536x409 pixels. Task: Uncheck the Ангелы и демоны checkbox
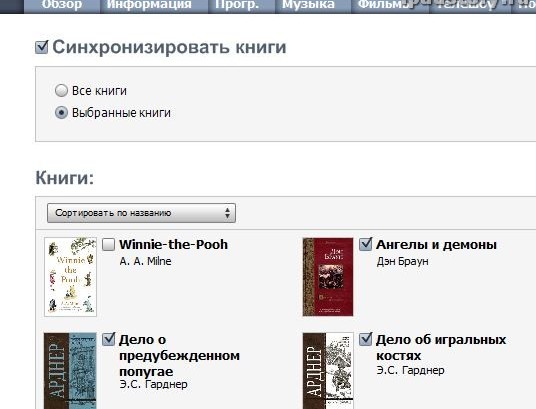(365, 244)
